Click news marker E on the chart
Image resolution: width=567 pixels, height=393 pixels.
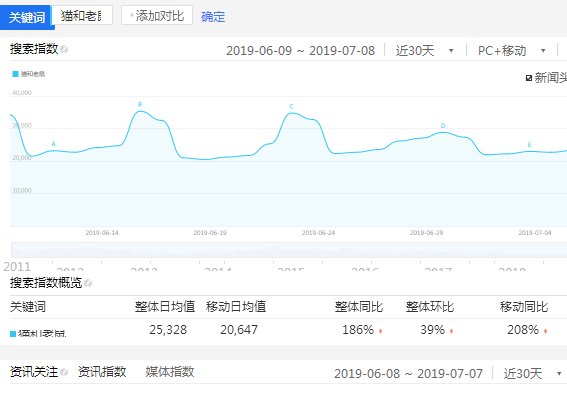(529, 145)
